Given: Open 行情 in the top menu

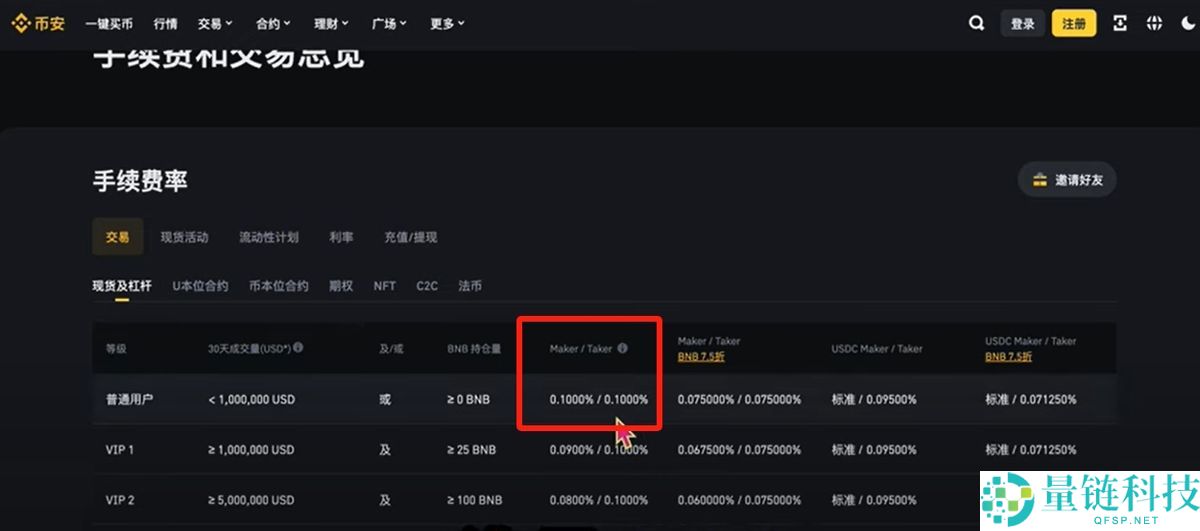Looking at the screenshot, I should click(166, 23).
